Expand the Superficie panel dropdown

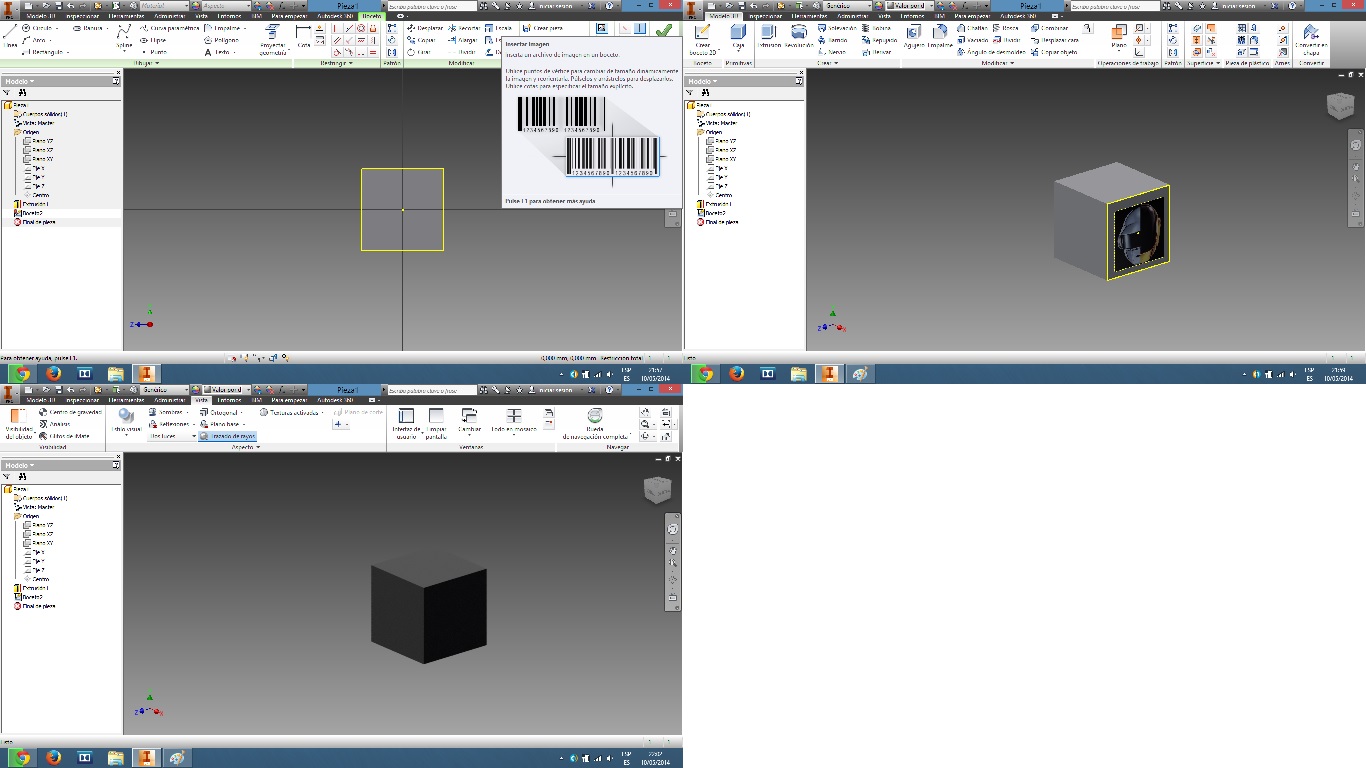[1203, 63]
